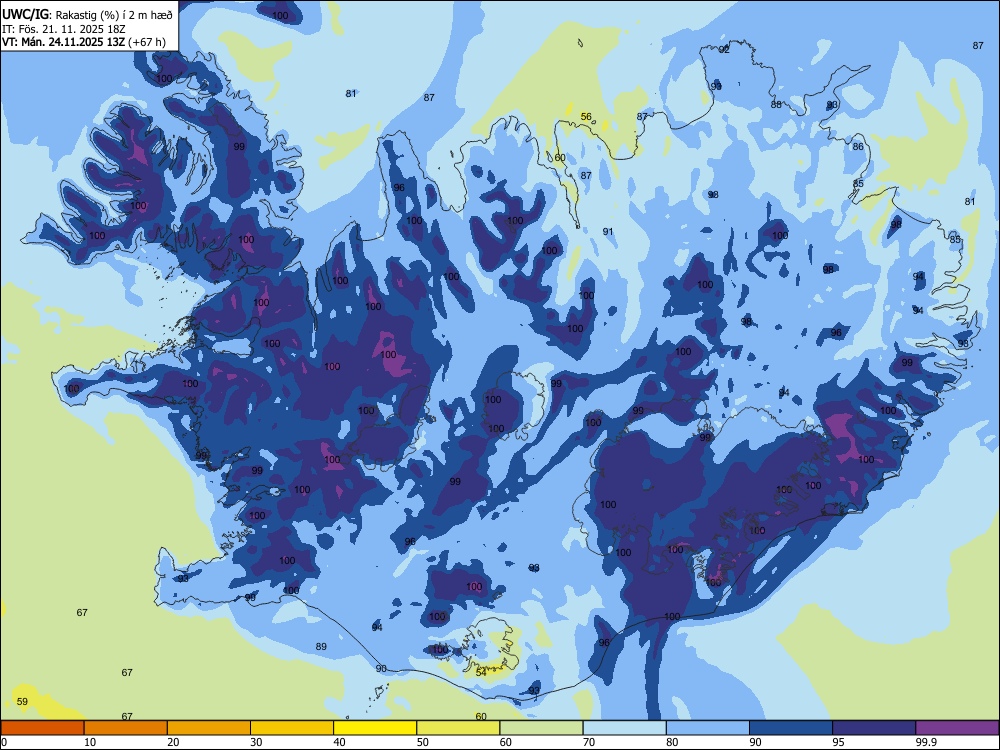Click the legend tick label '50'
The width and height of the screenshot is (1000, 750).
point(423,742)
